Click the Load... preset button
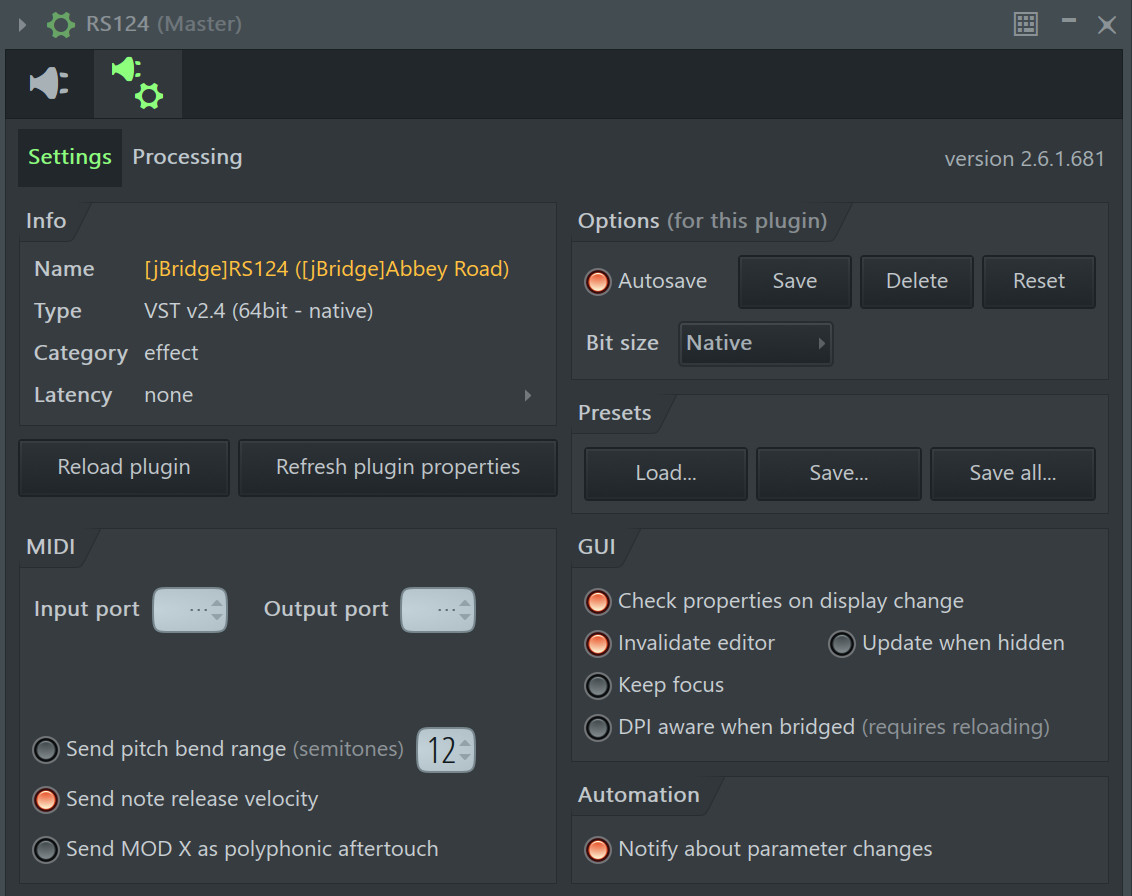 (x=666, y=474)
